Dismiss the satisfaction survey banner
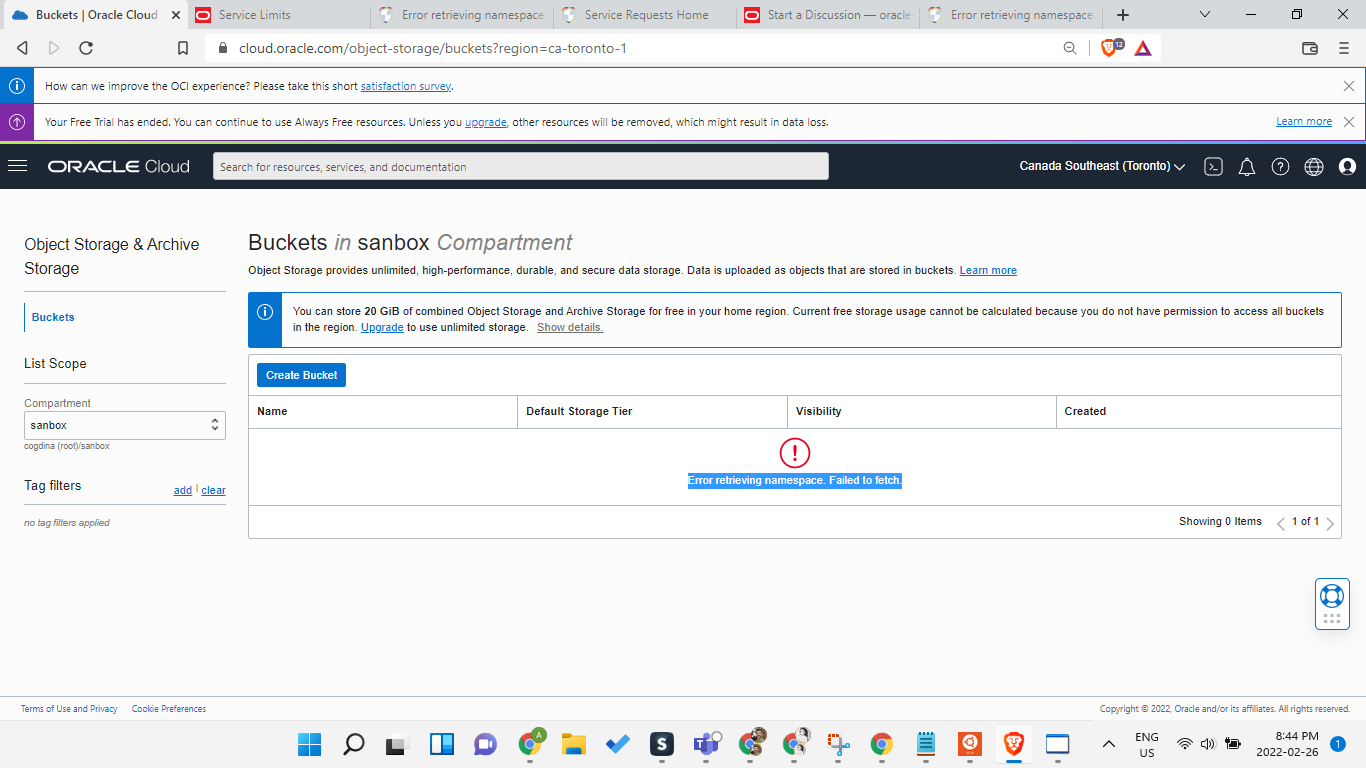 coord(1349,86)
